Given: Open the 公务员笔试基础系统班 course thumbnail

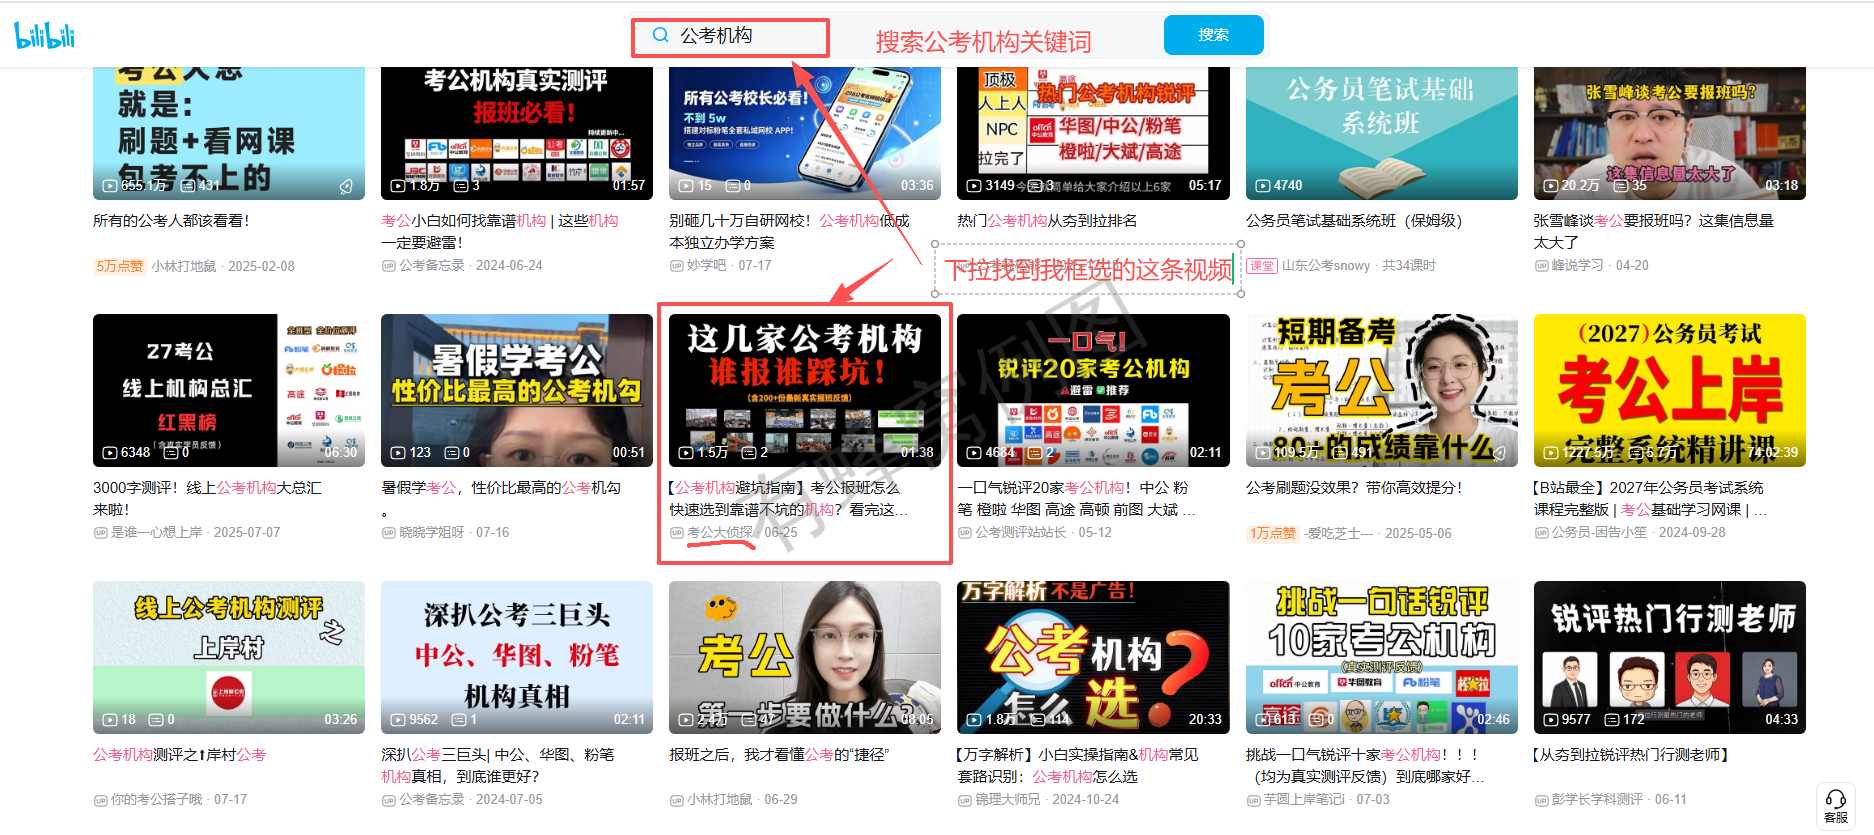Looking at the screenshot, I should [1382, 133].
